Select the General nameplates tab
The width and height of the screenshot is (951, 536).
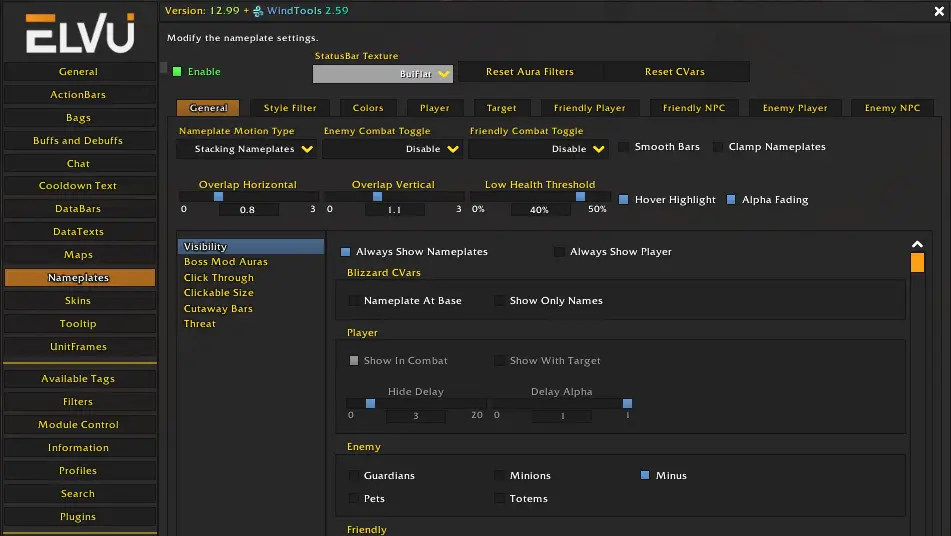click(x=208, y=108)
